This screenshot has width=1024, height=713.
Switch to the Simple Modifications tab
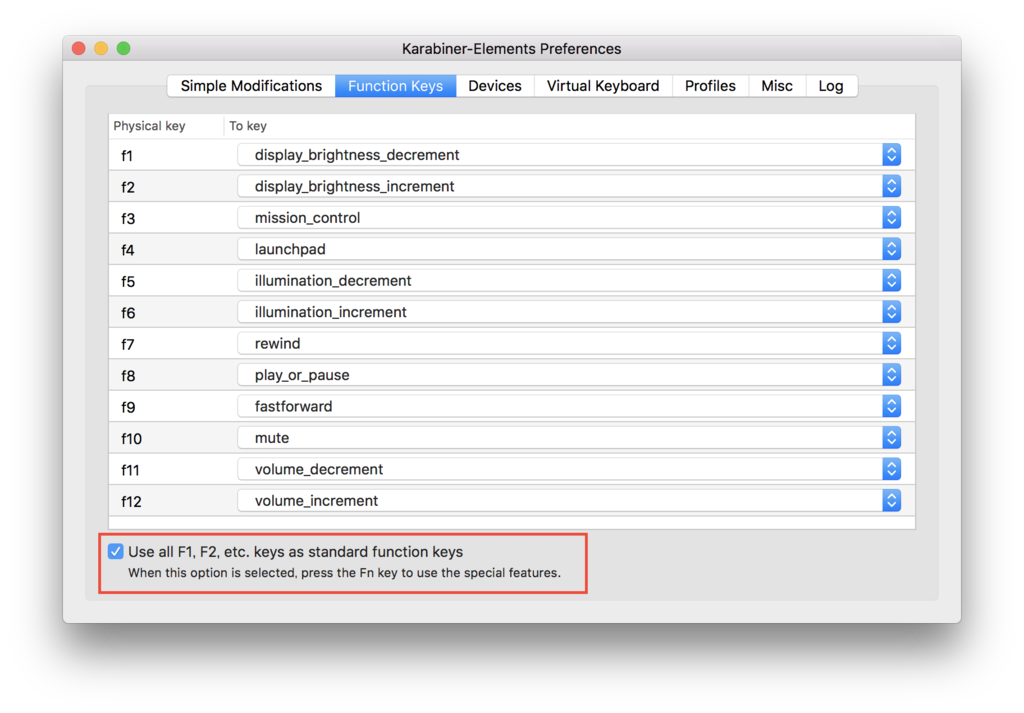click(x=251, y=86)
